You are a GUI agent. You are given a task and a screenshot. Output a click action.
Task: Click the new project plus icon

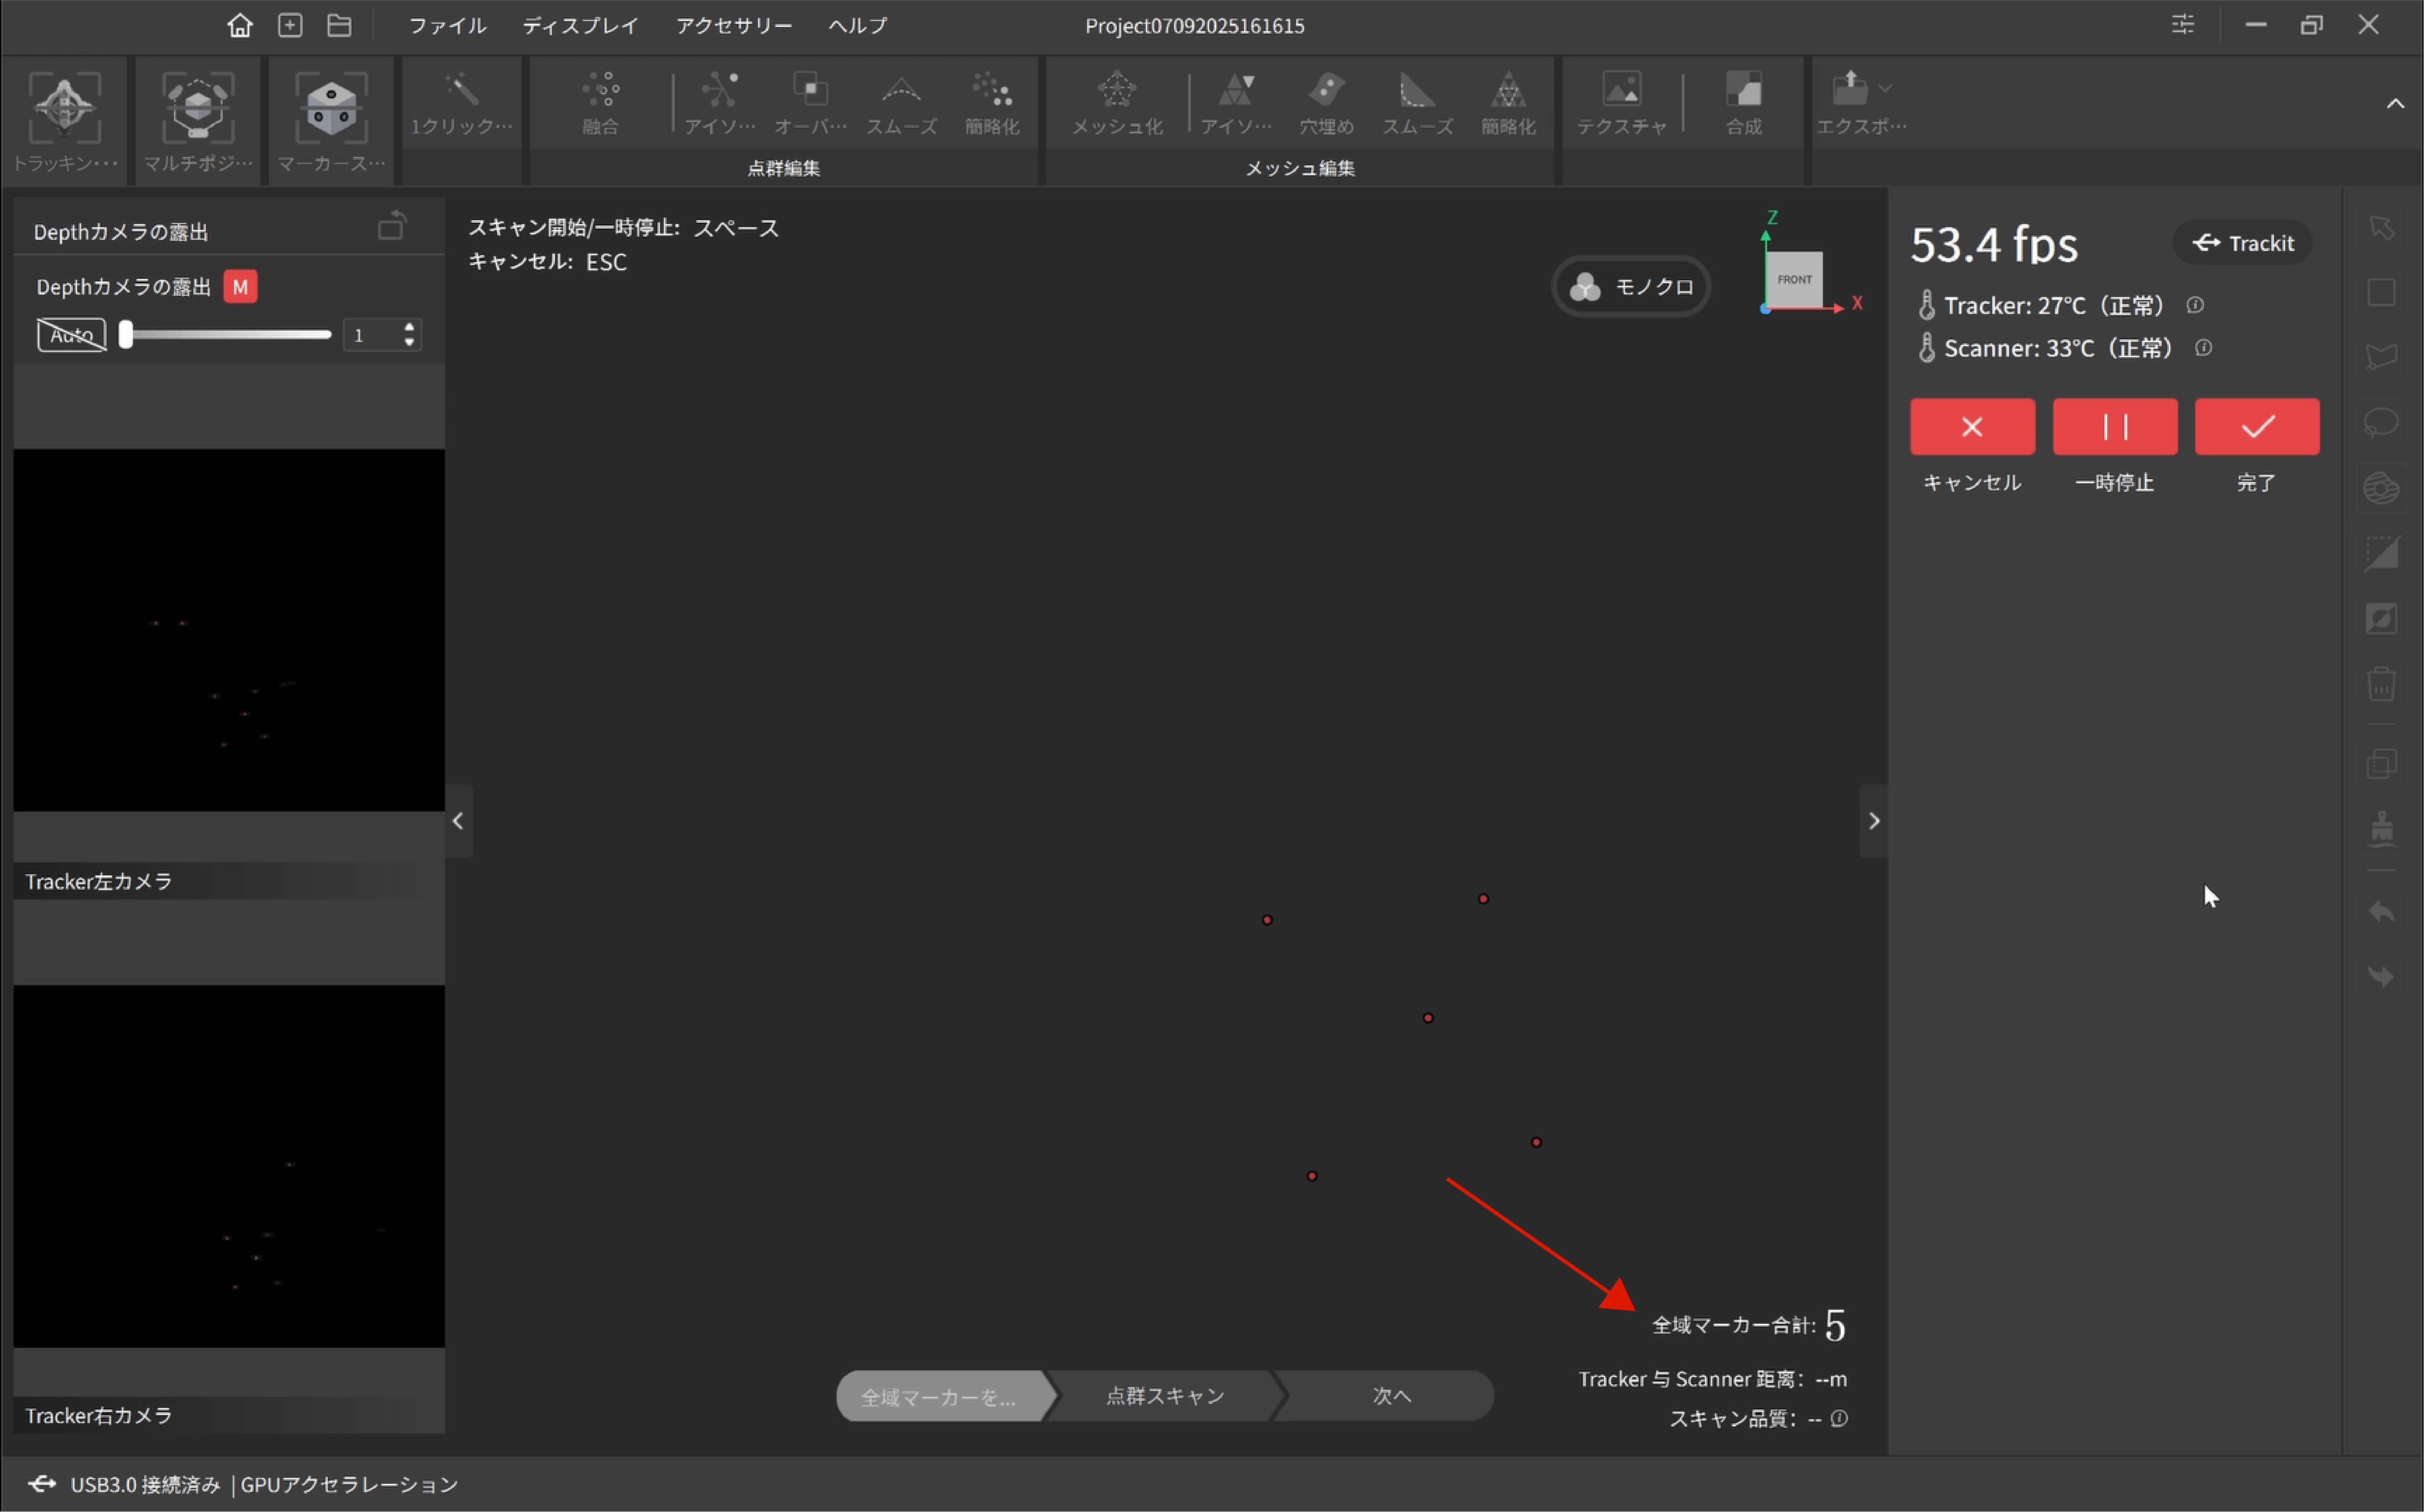290,25
